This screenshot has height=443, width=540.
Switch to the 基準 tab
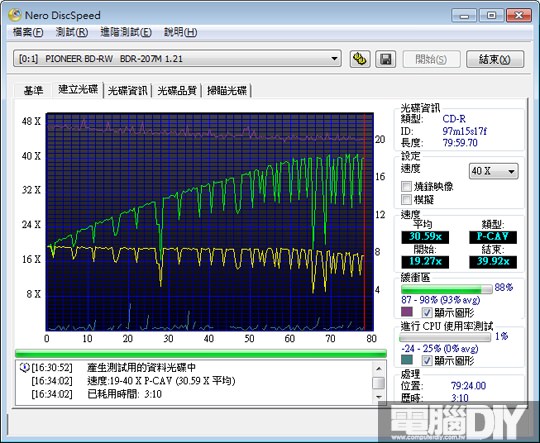[33, 91]
